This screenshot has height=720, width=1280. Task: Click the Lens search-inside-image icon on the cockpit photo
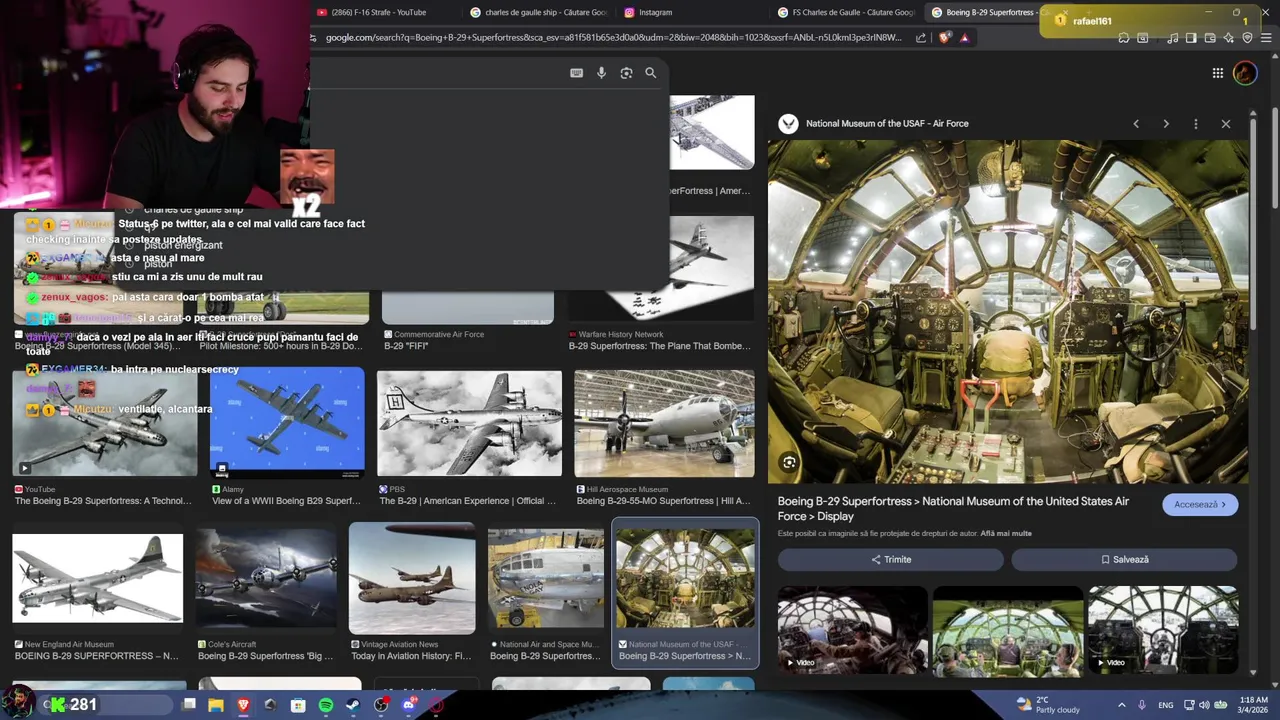click(x=789, y=462)
